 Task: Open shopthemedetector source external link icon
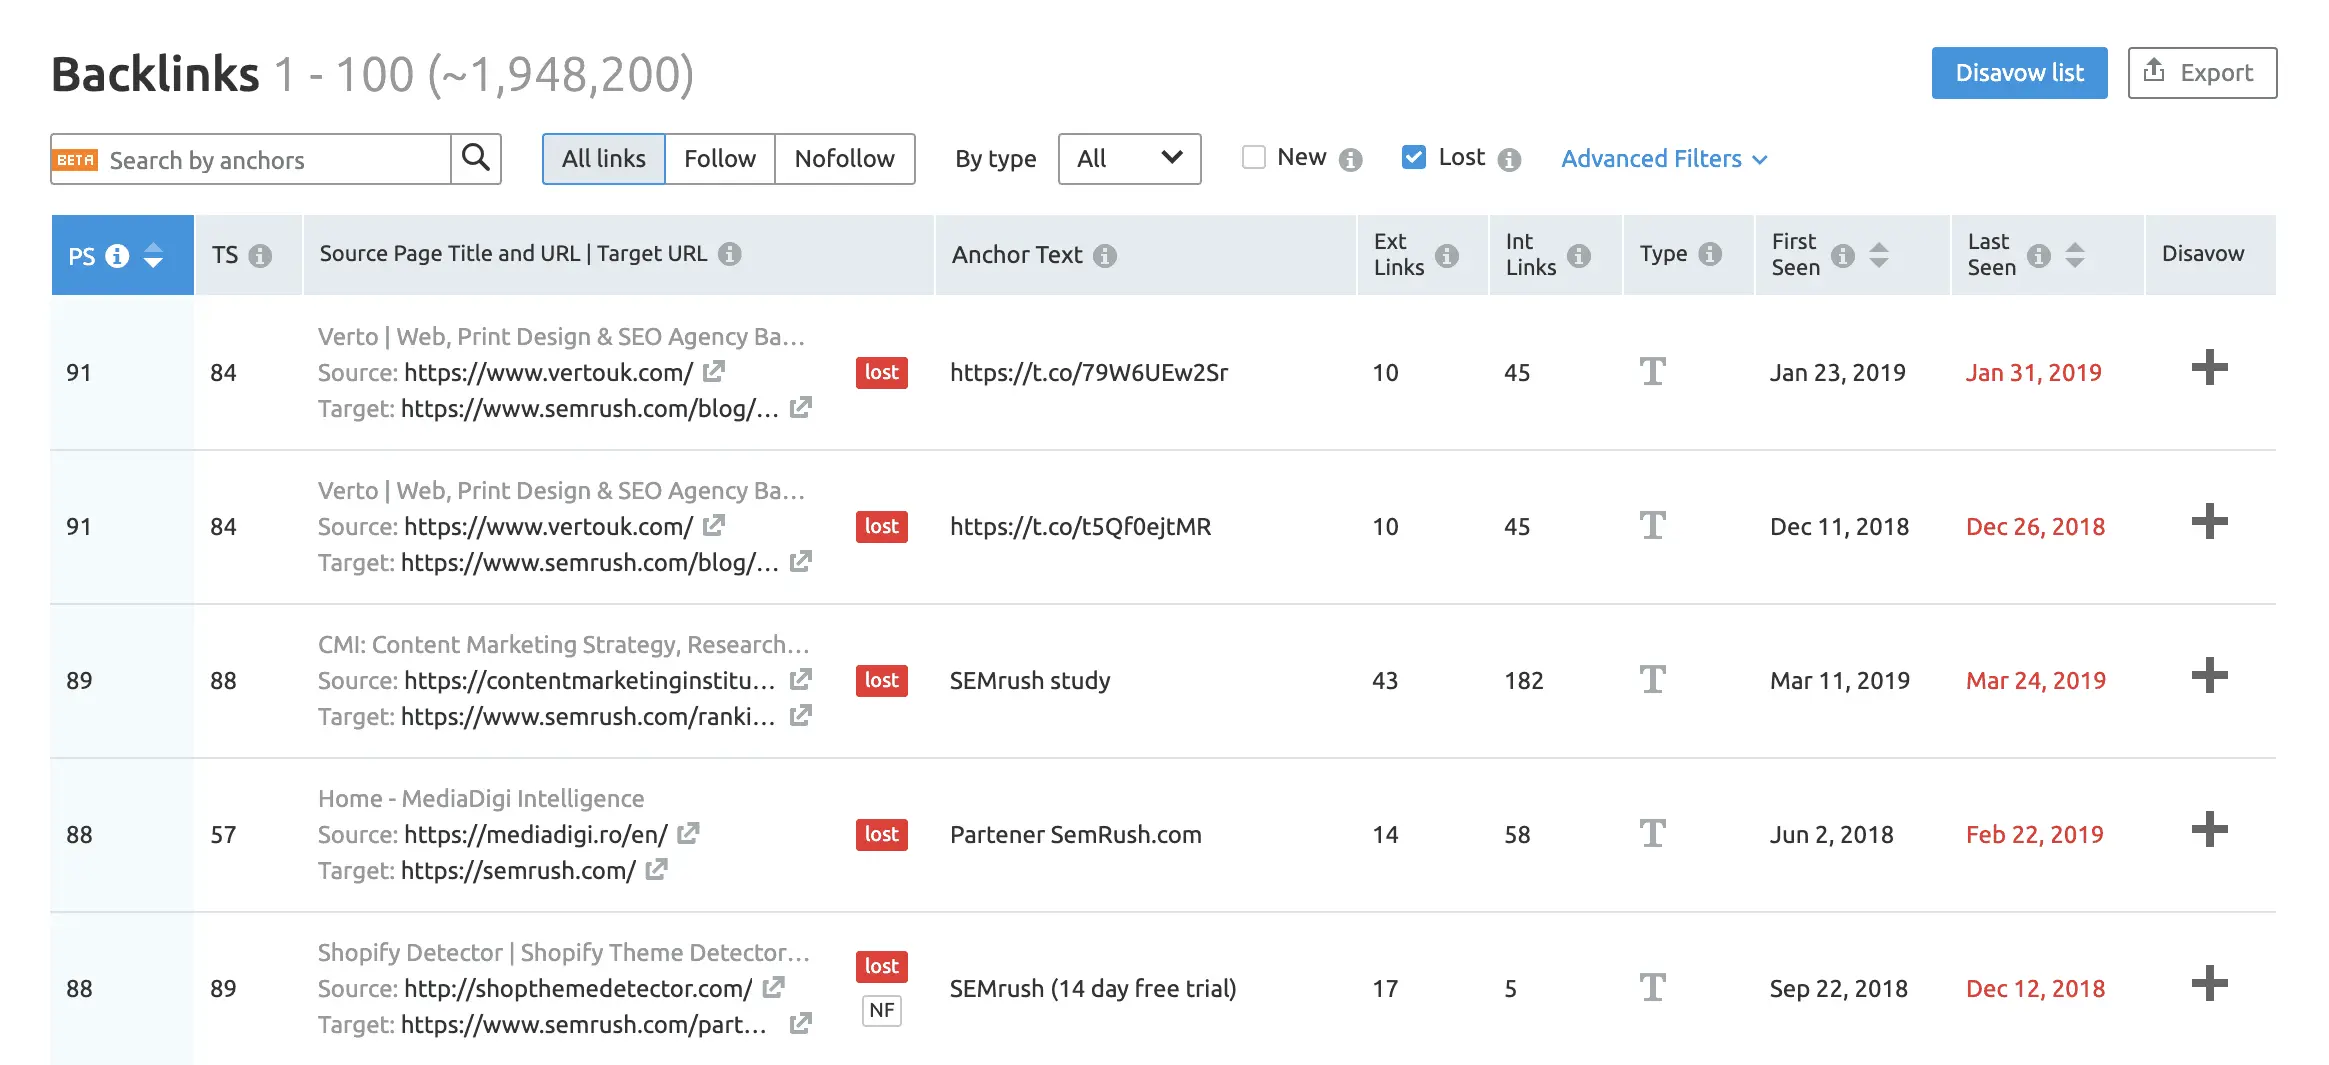pos(773,987)
